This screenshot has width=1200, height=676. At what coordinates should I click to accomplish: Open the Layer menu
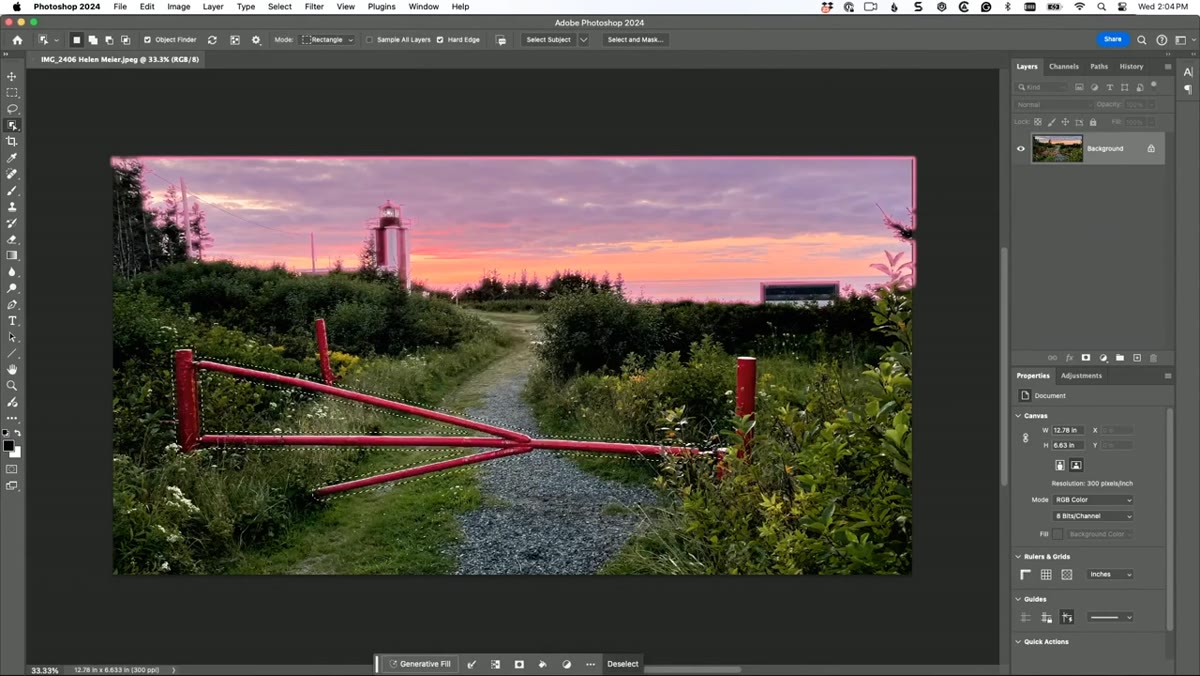pyautogui.click(x=213, y=7)
